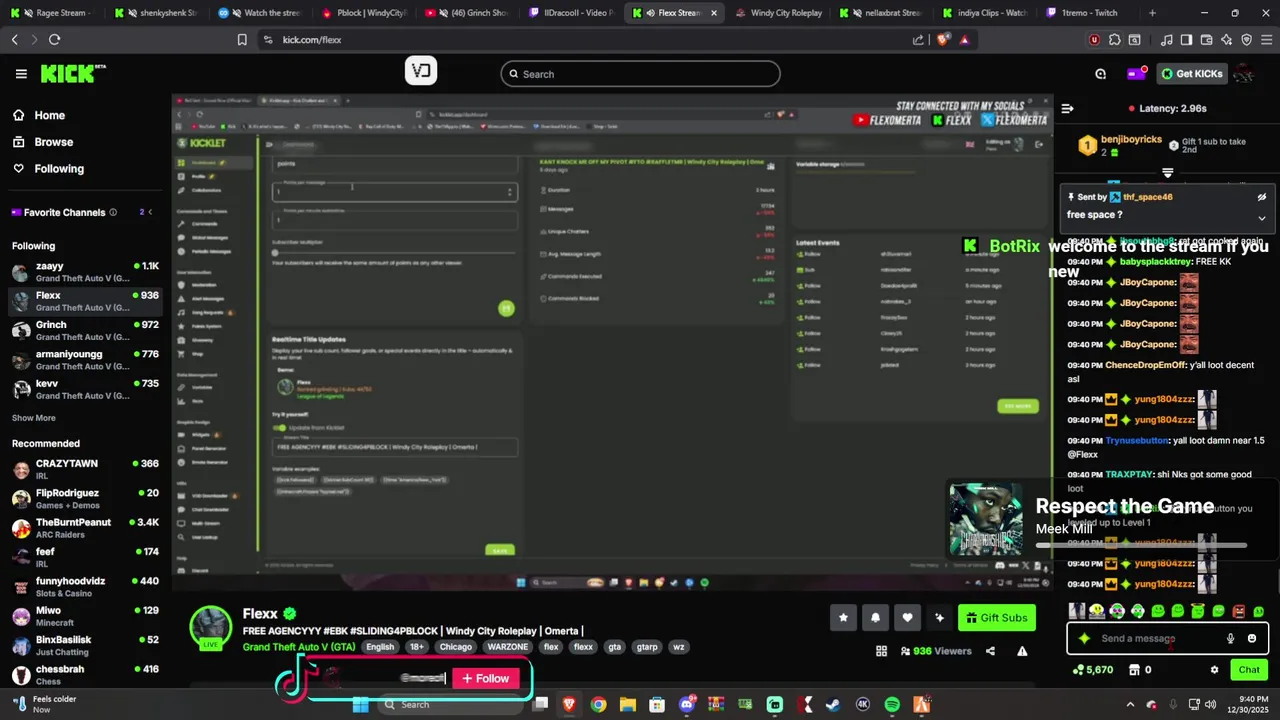Open TheBurntPeanut recommended channel

(85, 528)
